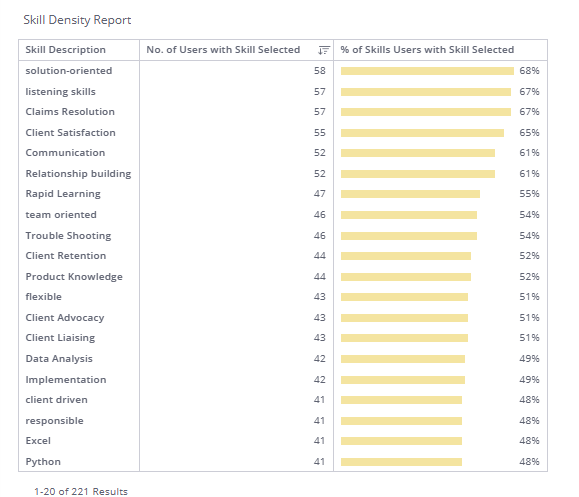The height and width of the screenshot is (497, 579).
Task: Open the Data Analysis skill row
Action: (x=283, y=359)
